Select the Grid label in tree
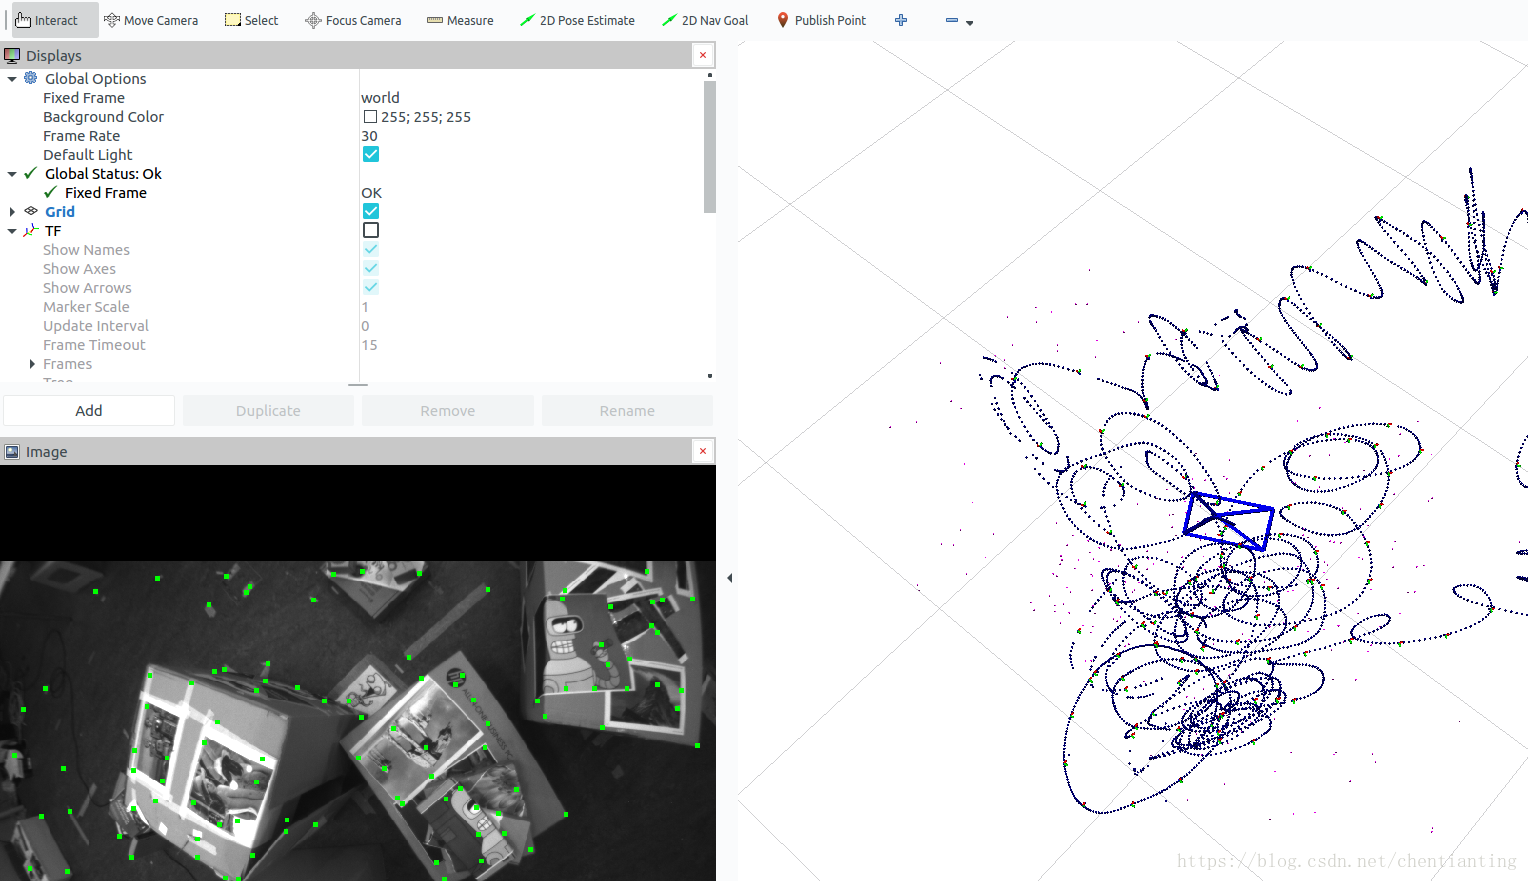Screen dimensions: 1528x881 point(60,212)
